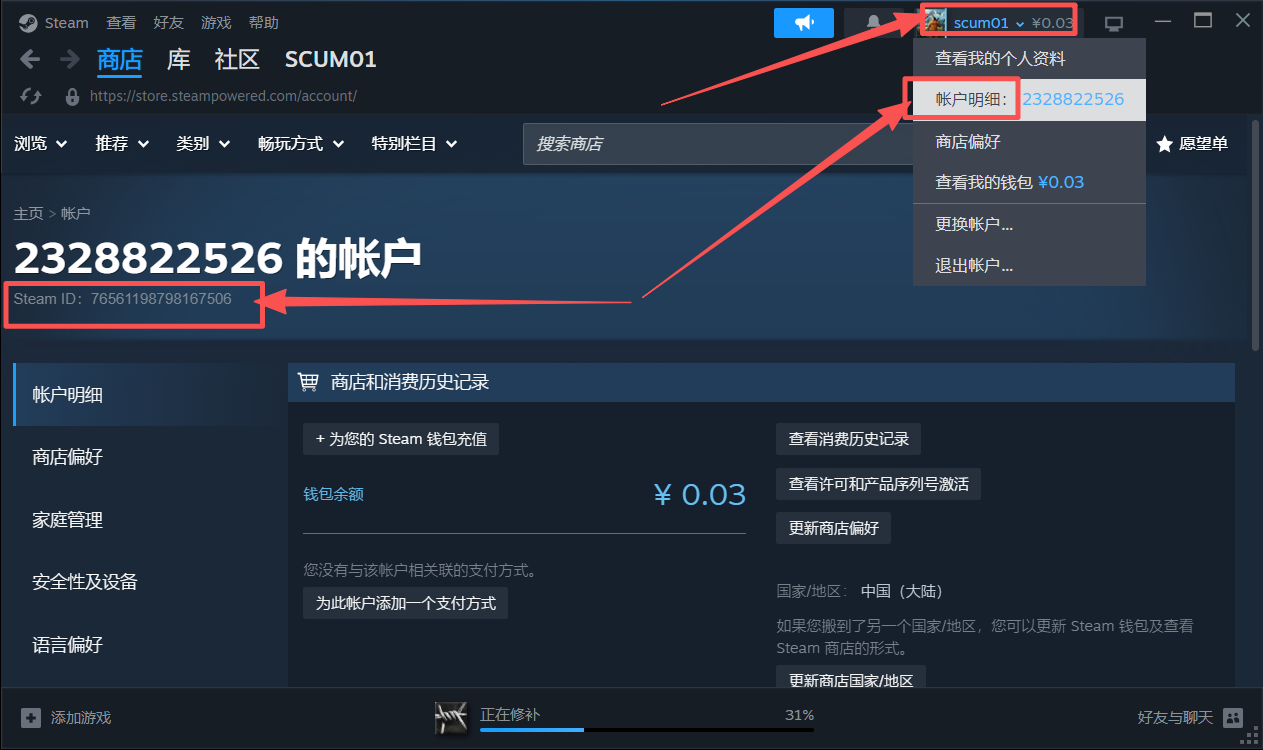Expand the 推荐 dropdown
1263x750 pixels.
(122, 144)
